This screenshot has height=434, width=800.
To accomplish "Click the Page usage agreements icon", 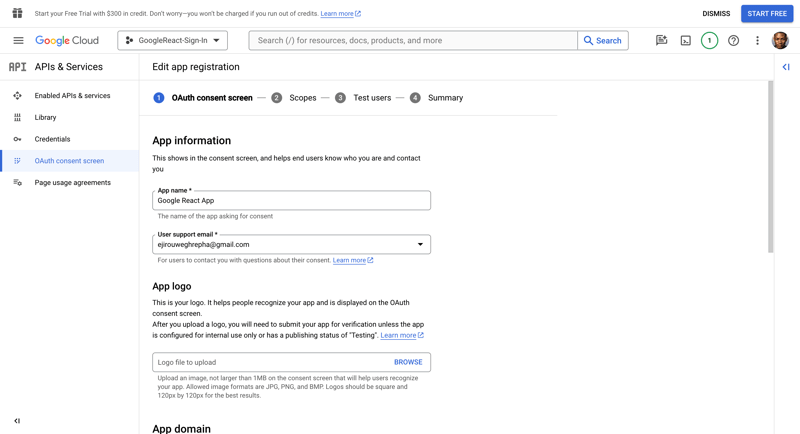I will 17,183.
